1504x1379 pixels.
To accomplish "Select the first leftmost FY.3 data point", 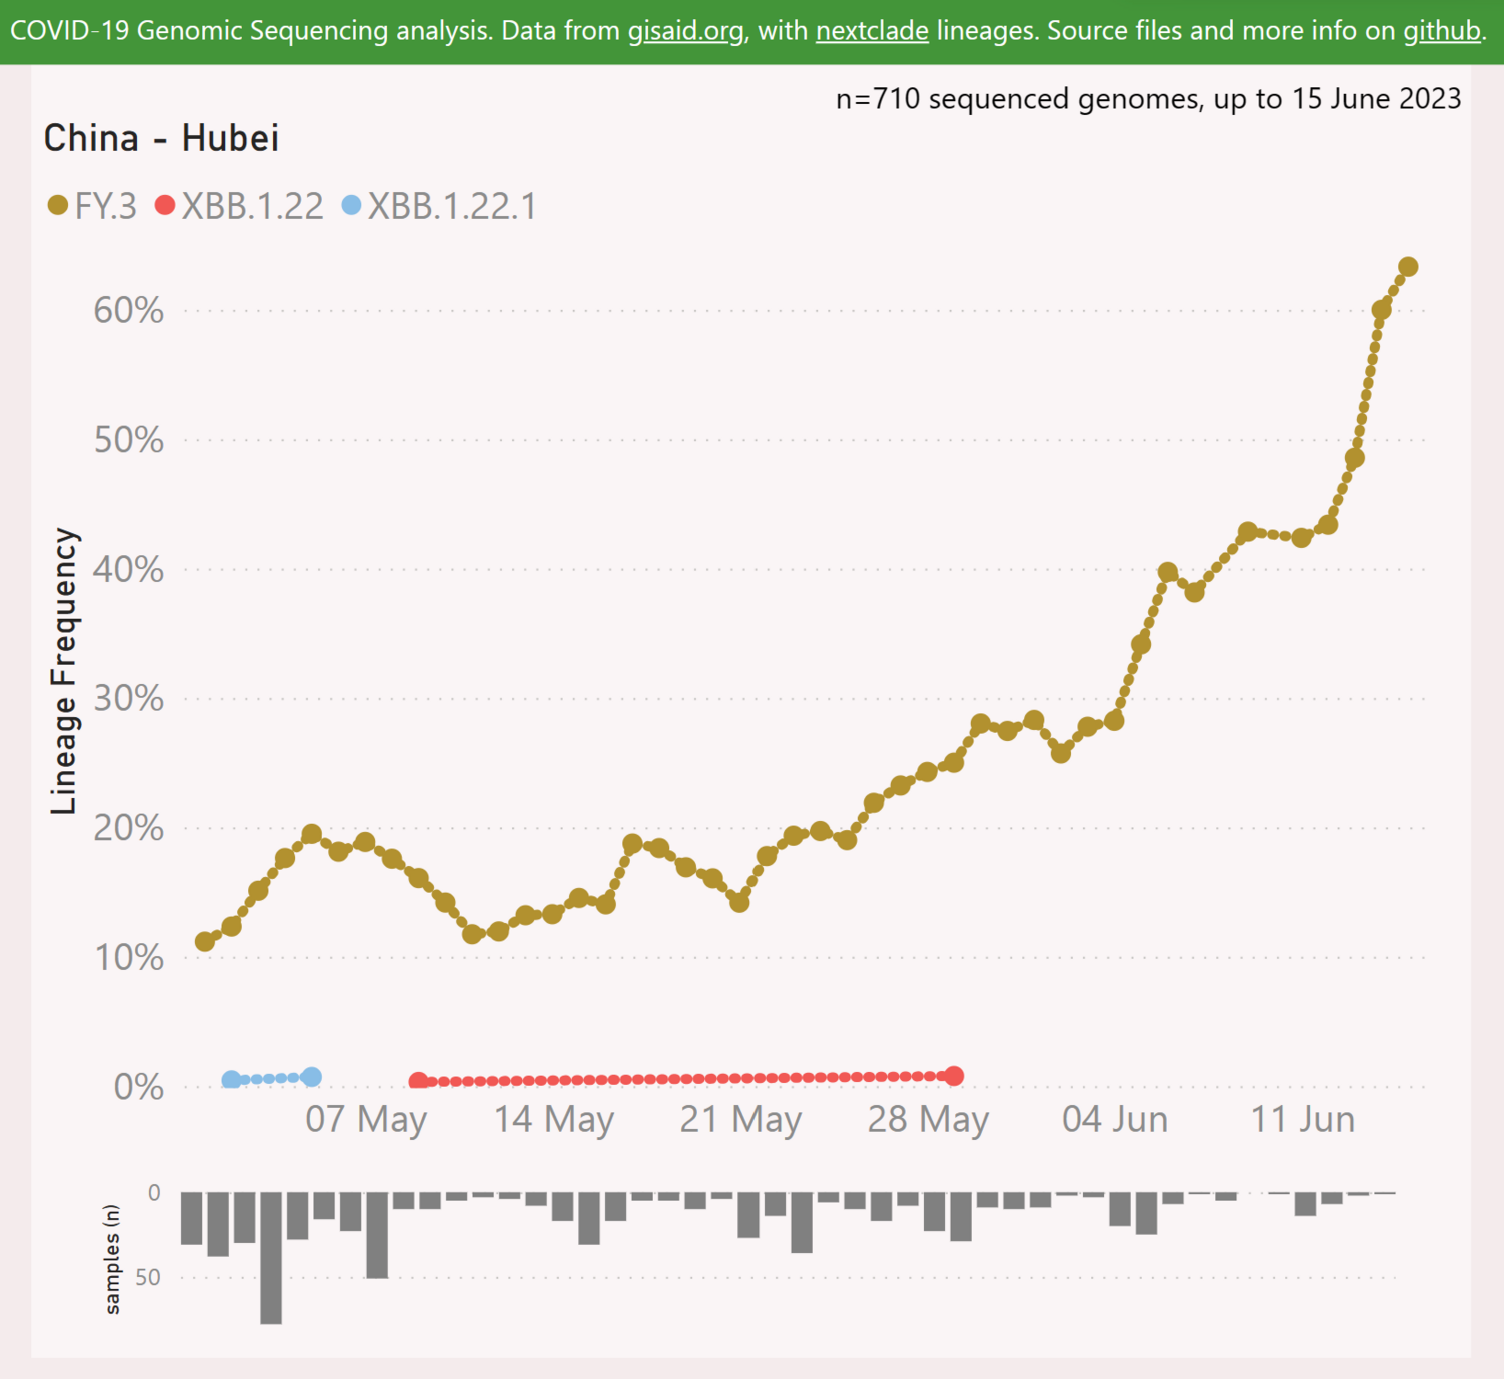I will [205, 941].
